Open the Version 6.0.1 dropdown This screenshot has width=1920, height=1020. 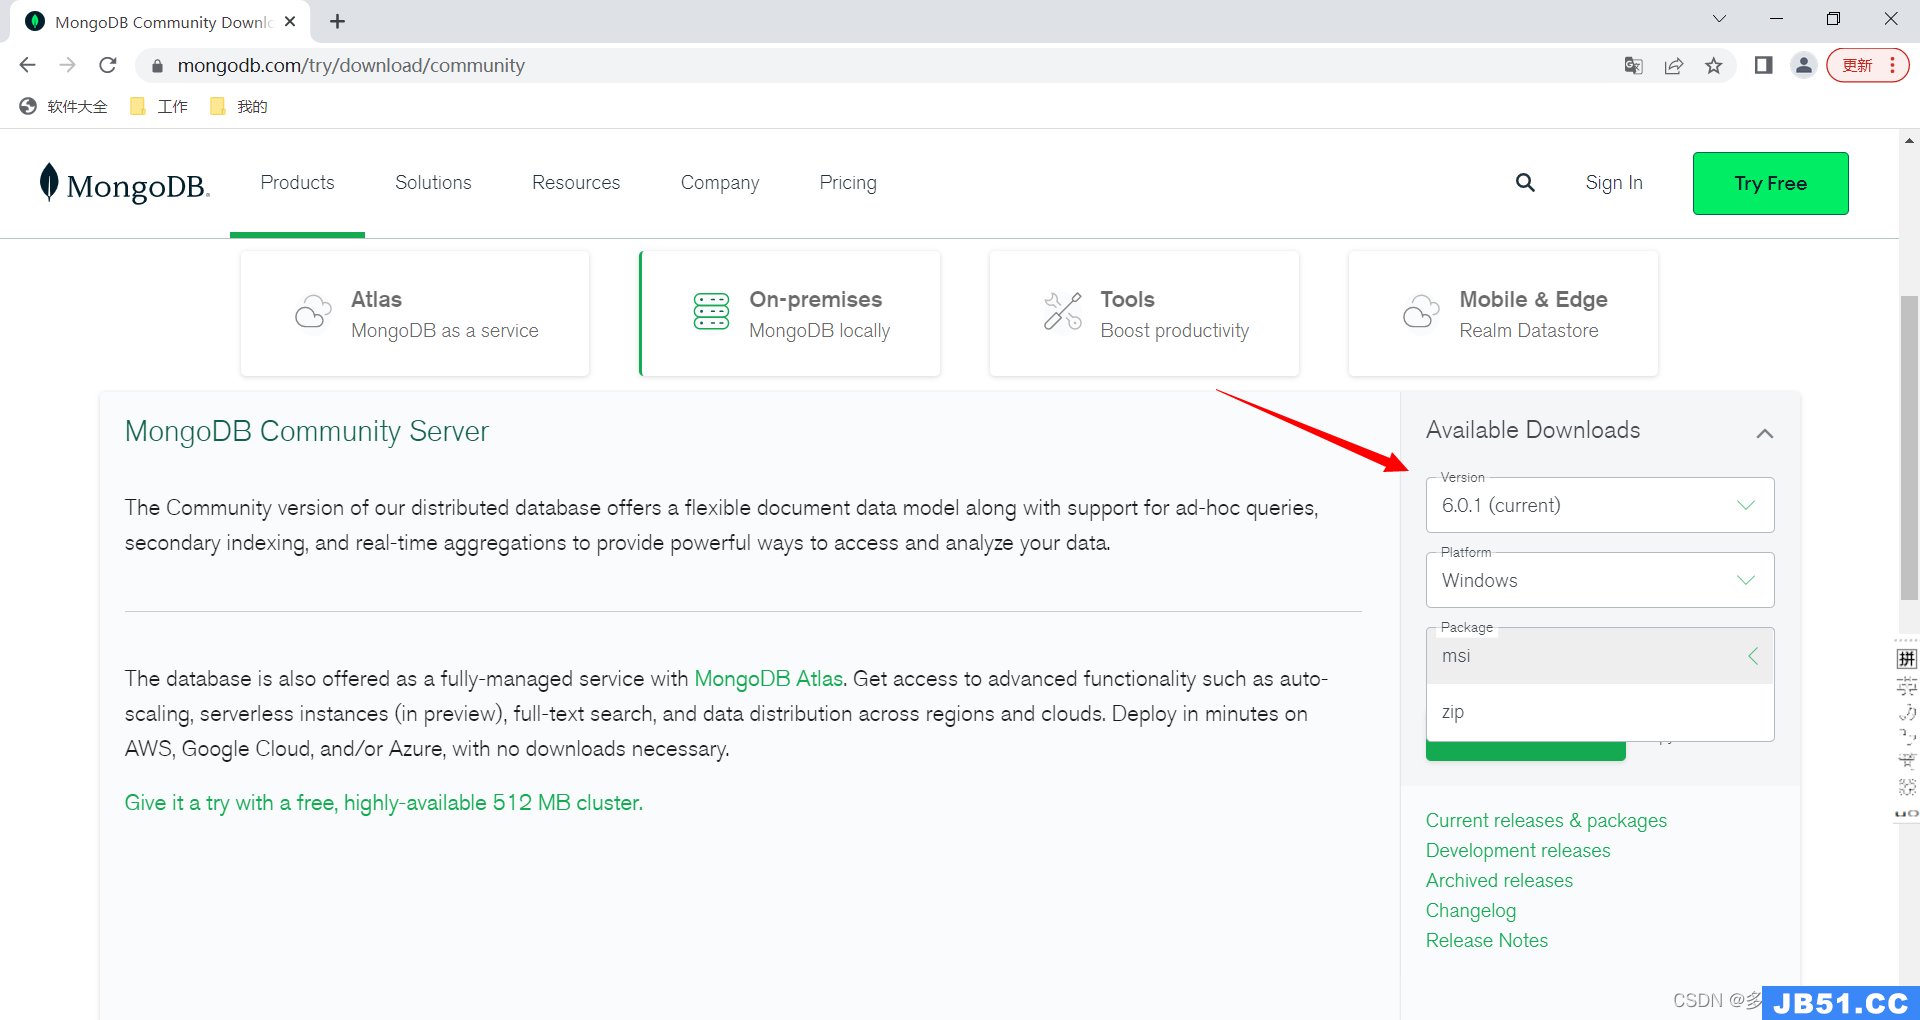pos(1600,505)
